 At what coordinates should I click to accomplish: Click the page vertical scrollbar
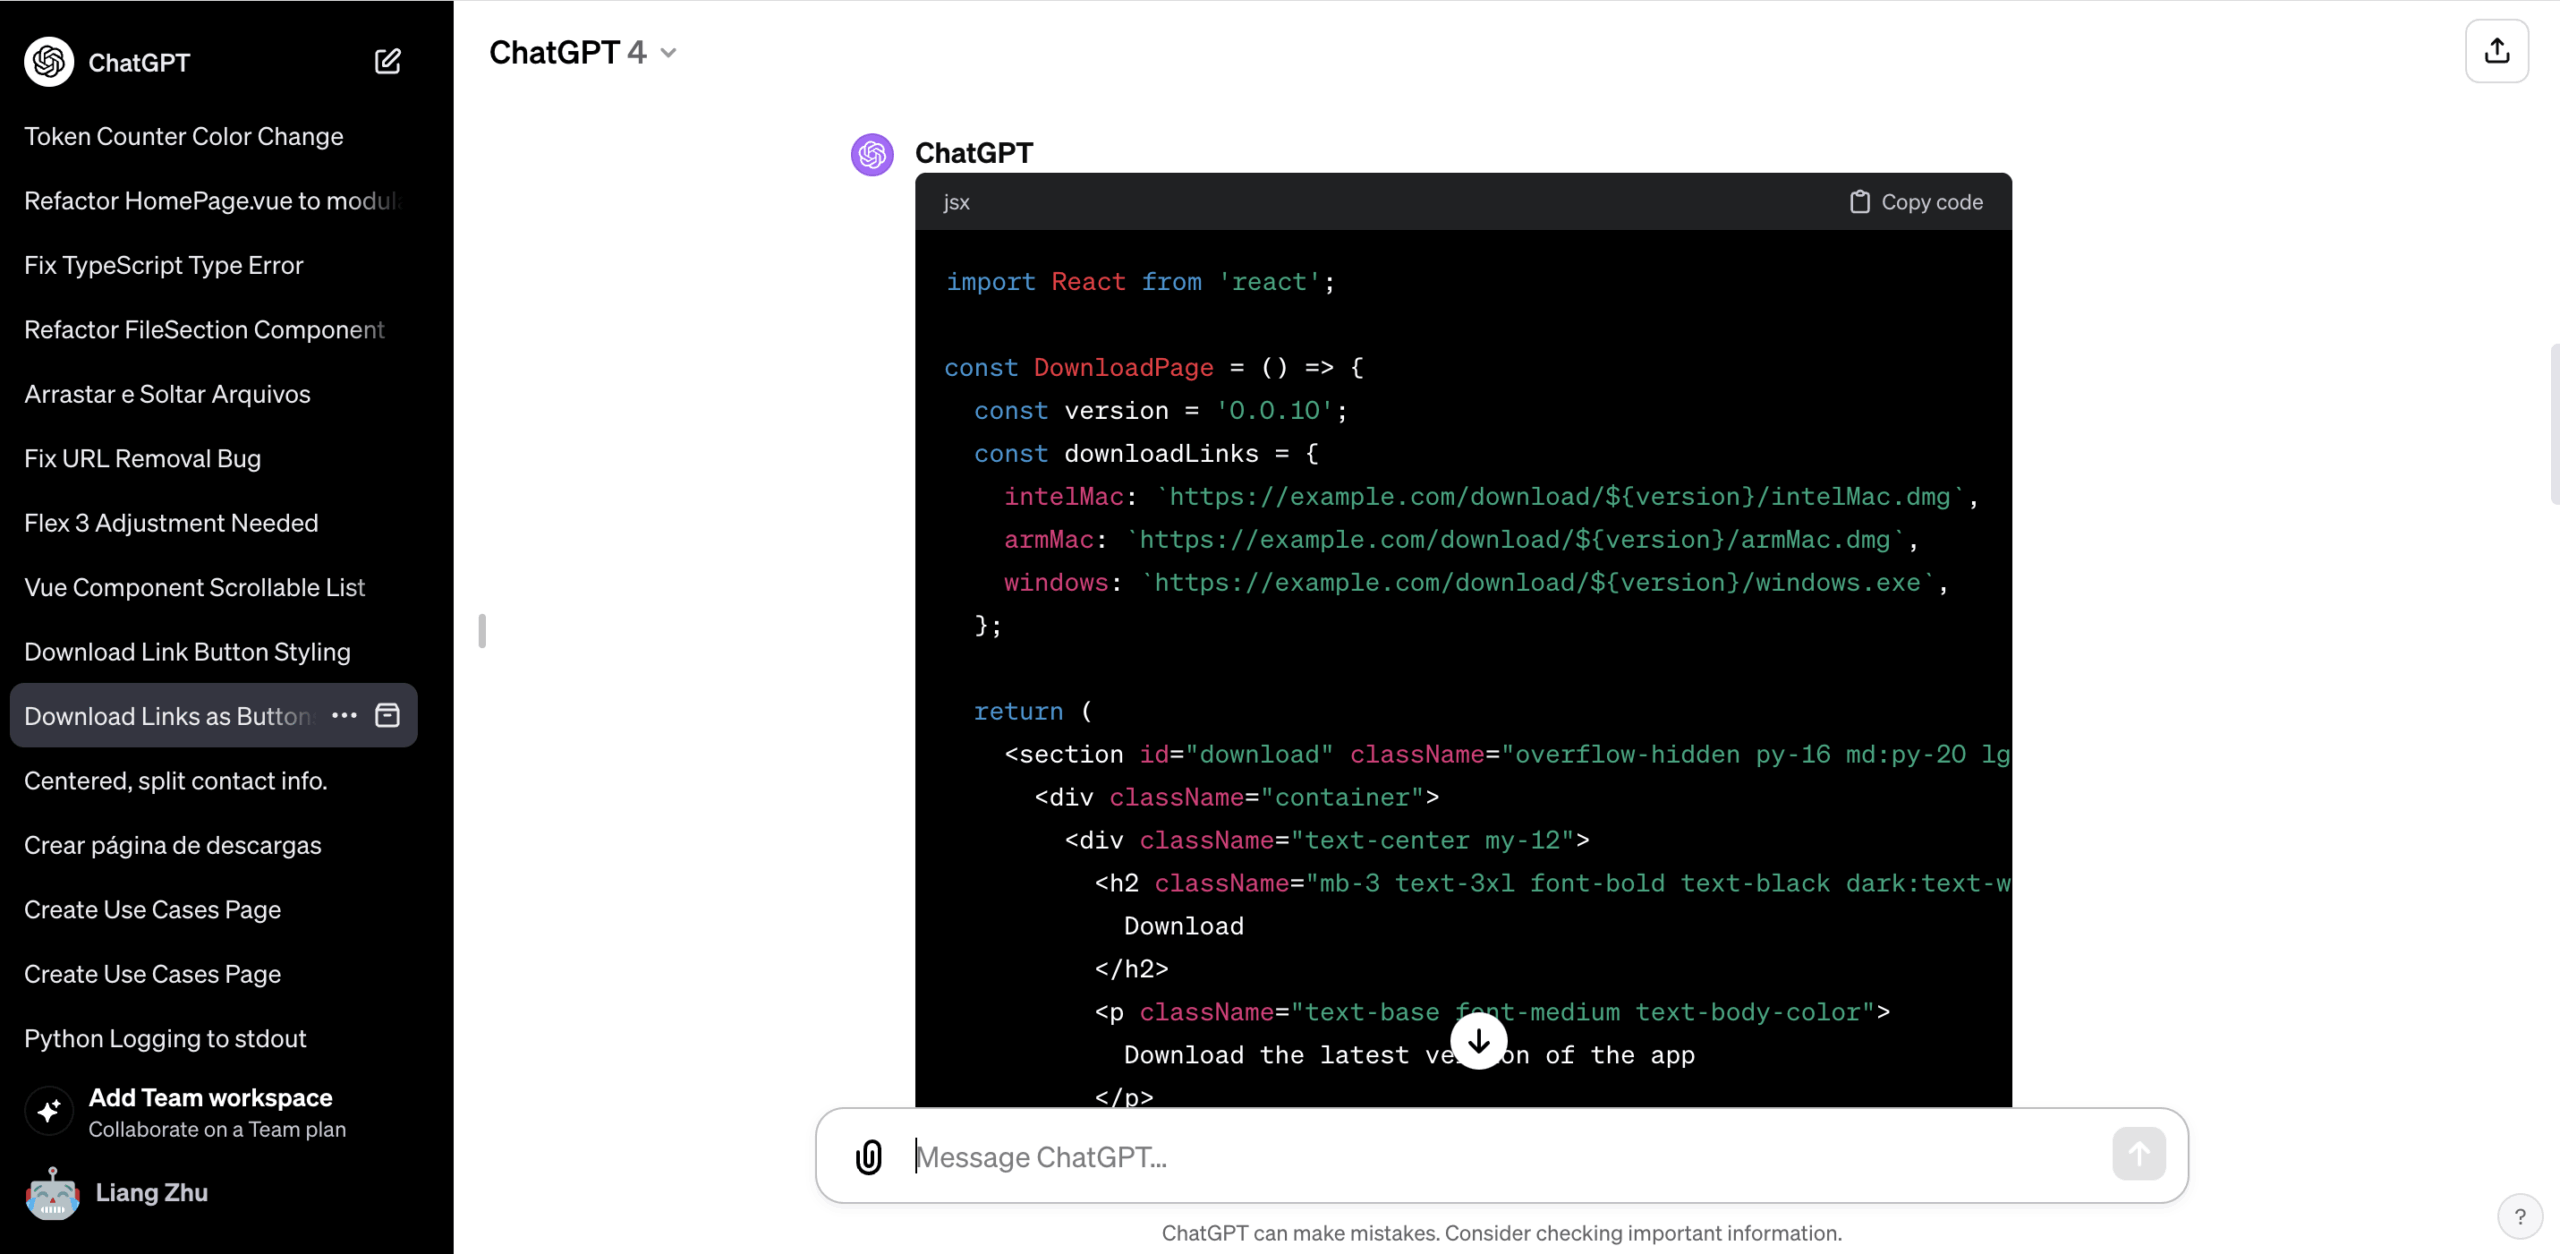click(x=2553, y=425)
